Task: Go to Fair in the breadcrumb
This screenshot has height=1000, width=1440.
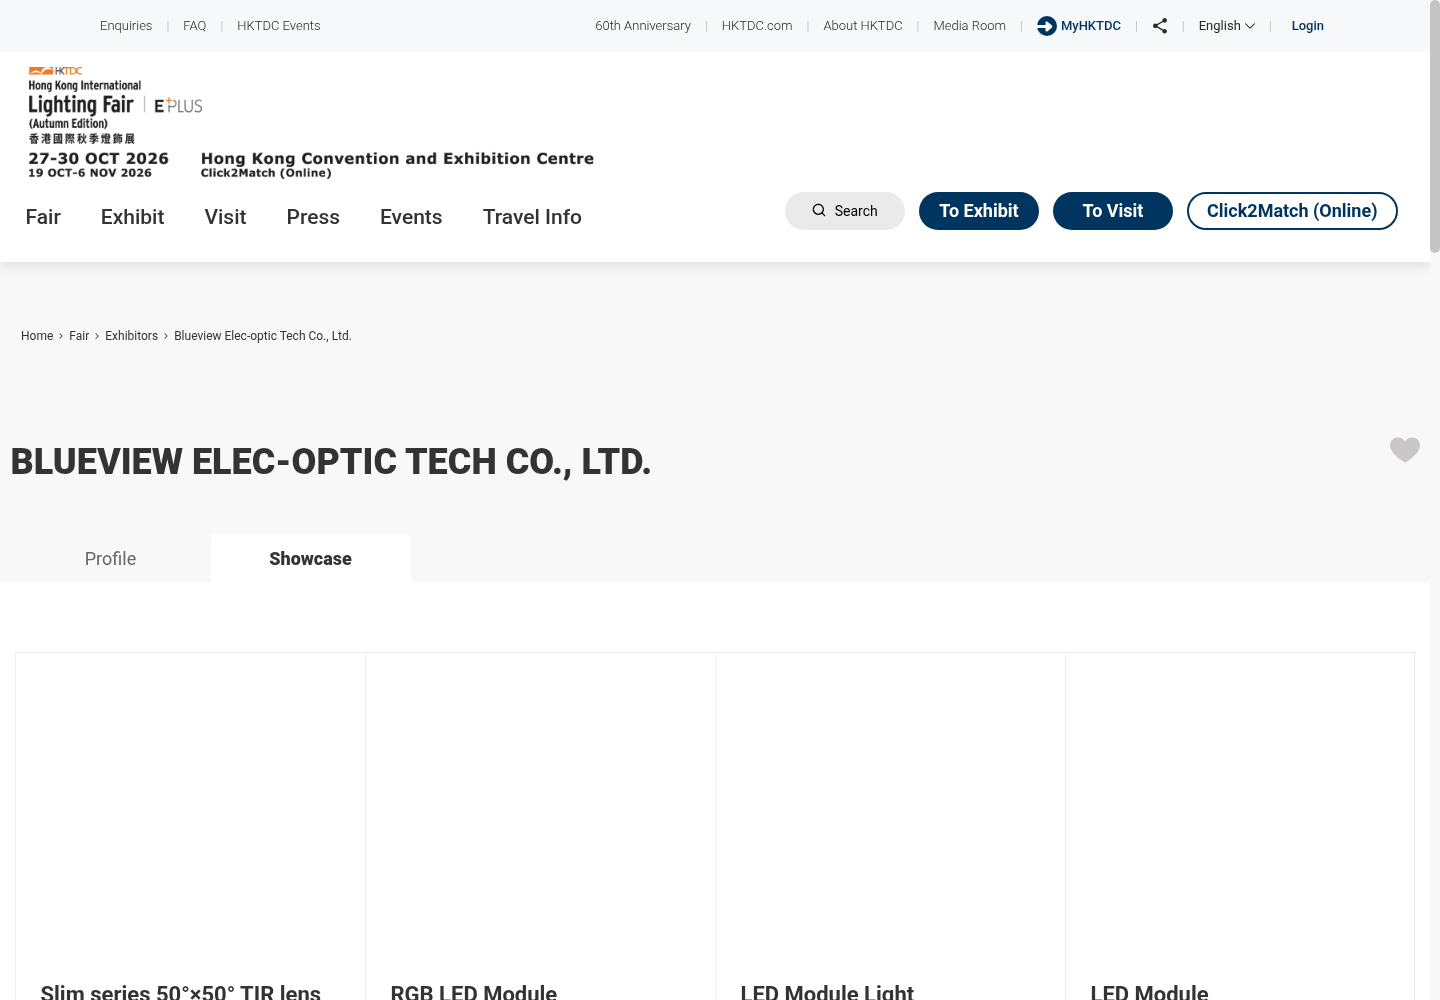Action: pyautogui.click(x=79, y=336)
